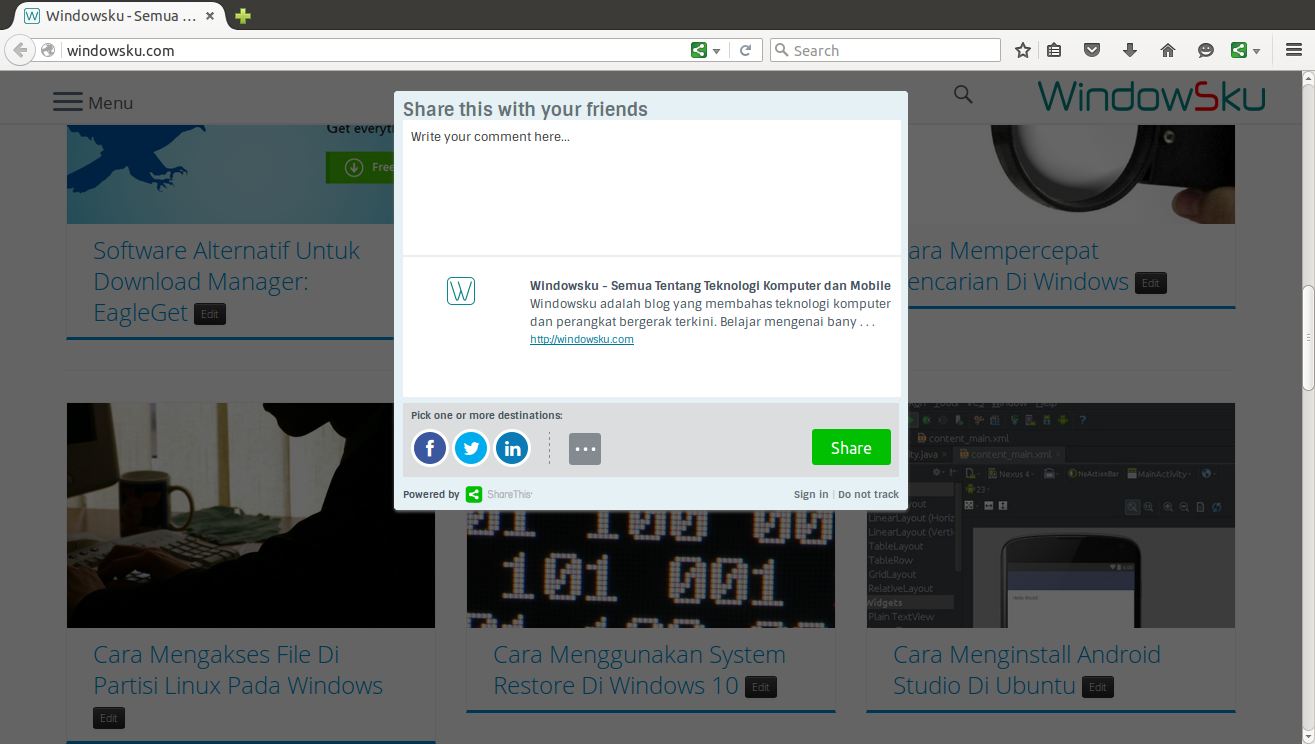Screen dimensions: 1315x744
Task: Select the Windowsku browser tab
Action: [x=119, y=16]
